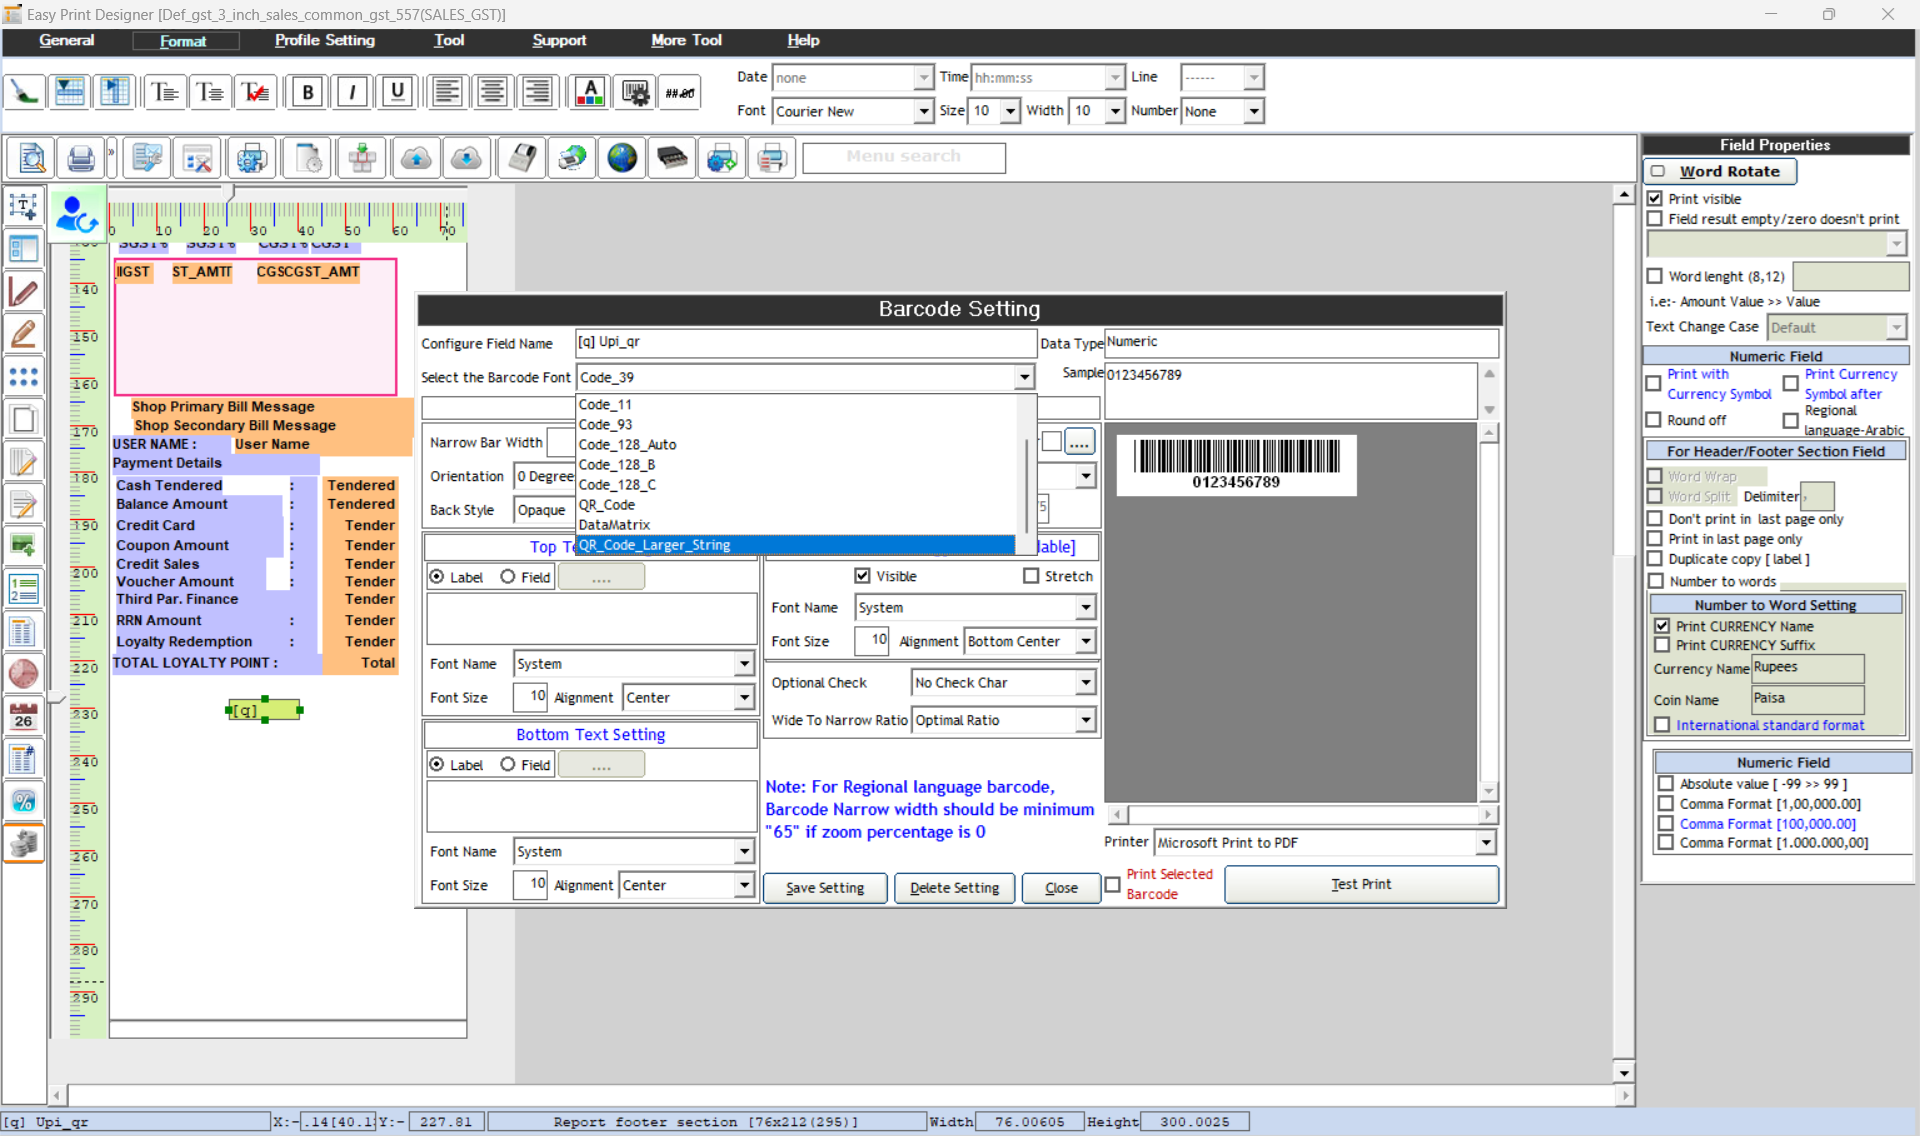Click the Configure Field Name input
The width and height of the screenshot is (1920, 1136).
(805, 343)
